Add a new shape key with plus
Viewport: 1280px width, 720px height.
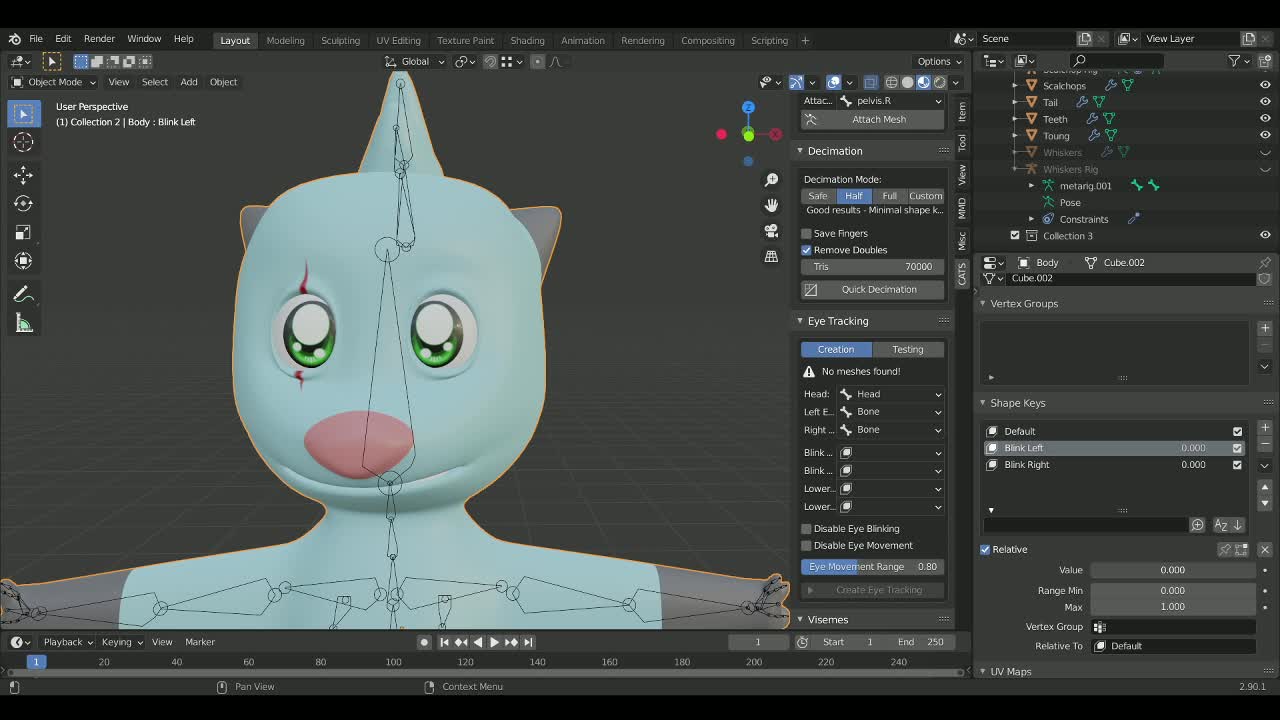point(1265,428)
